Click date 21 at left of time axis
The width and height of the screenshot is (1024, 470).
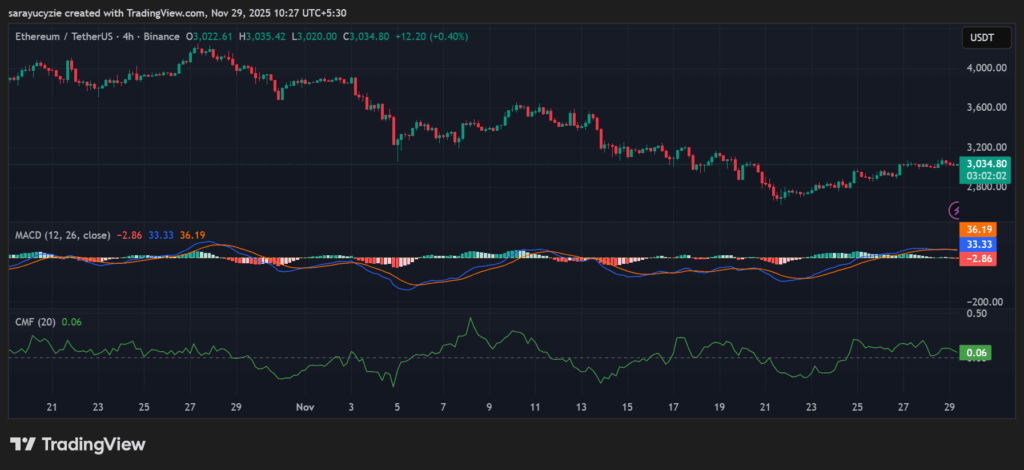[51, 408]
